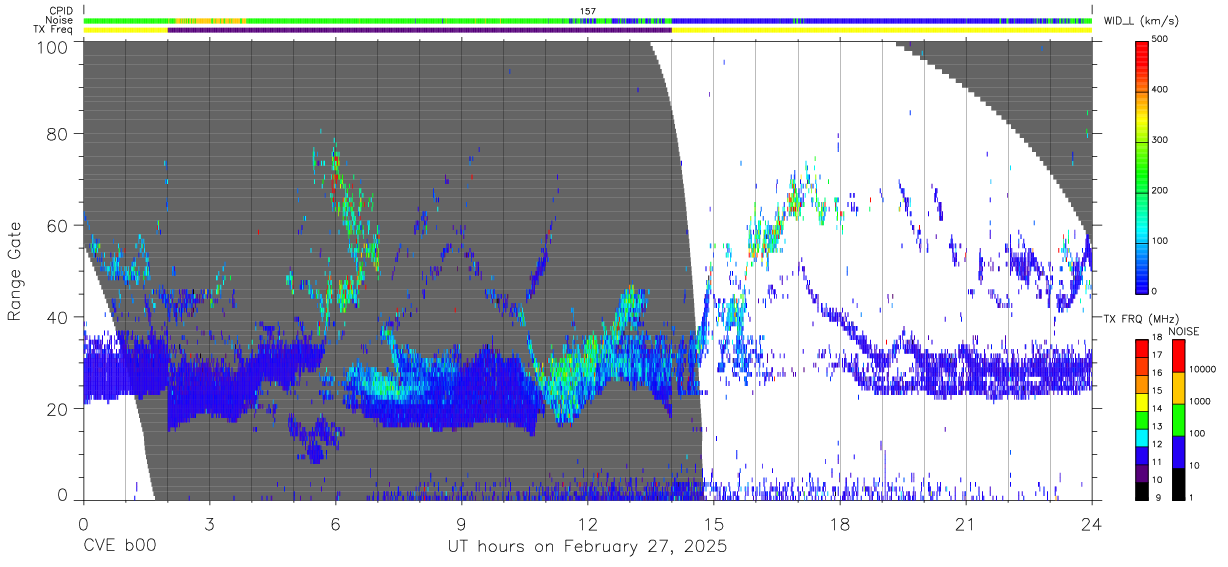The image size is (1228, 567).
Task: Click the noise strip above the plot
Action: 588,20
